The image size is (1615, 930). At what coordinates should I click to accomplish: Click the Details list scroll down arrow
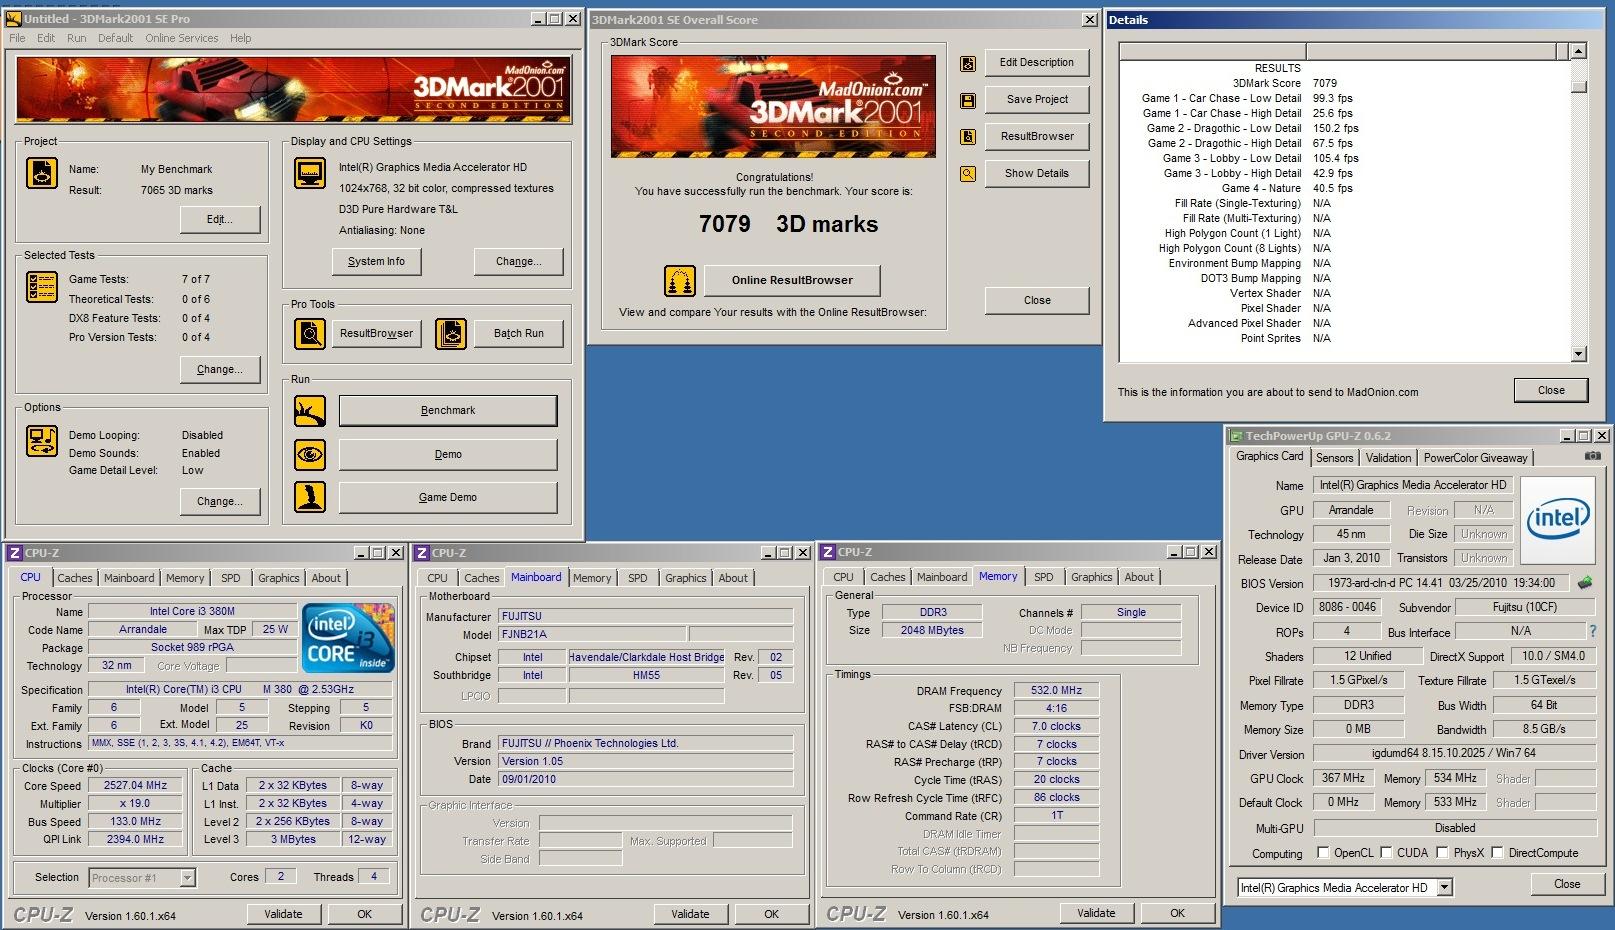click(1578, 354)
